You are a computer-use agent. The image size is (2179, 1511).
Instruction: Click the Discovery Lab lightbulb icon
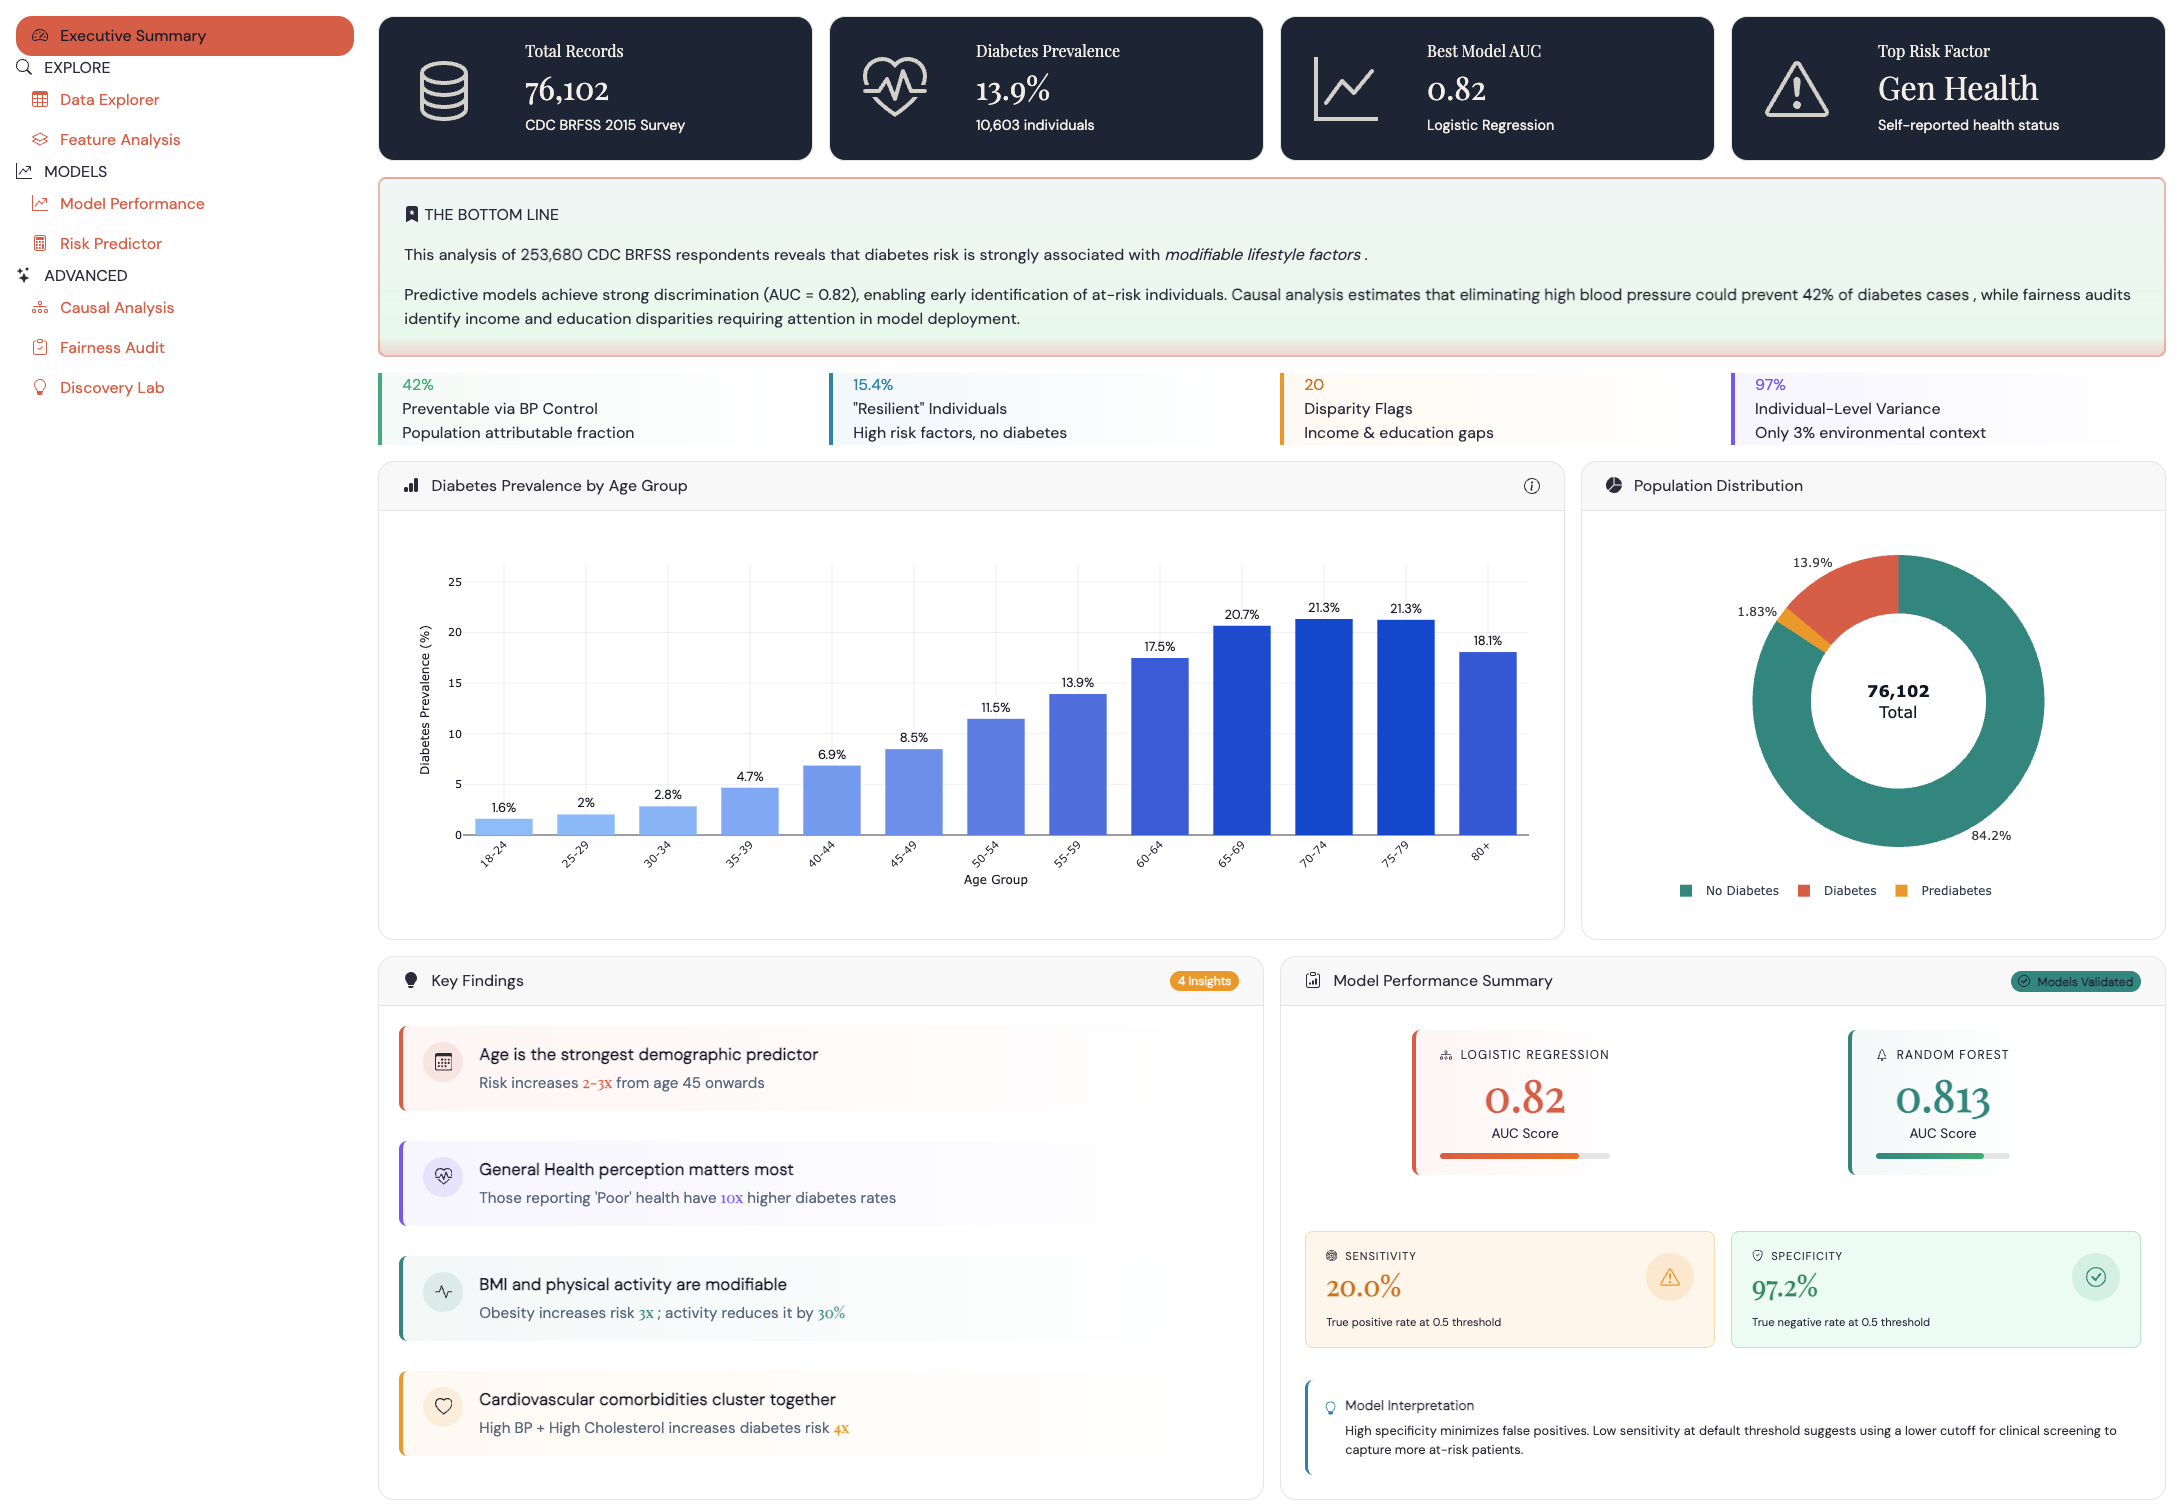tap(39, 387)
